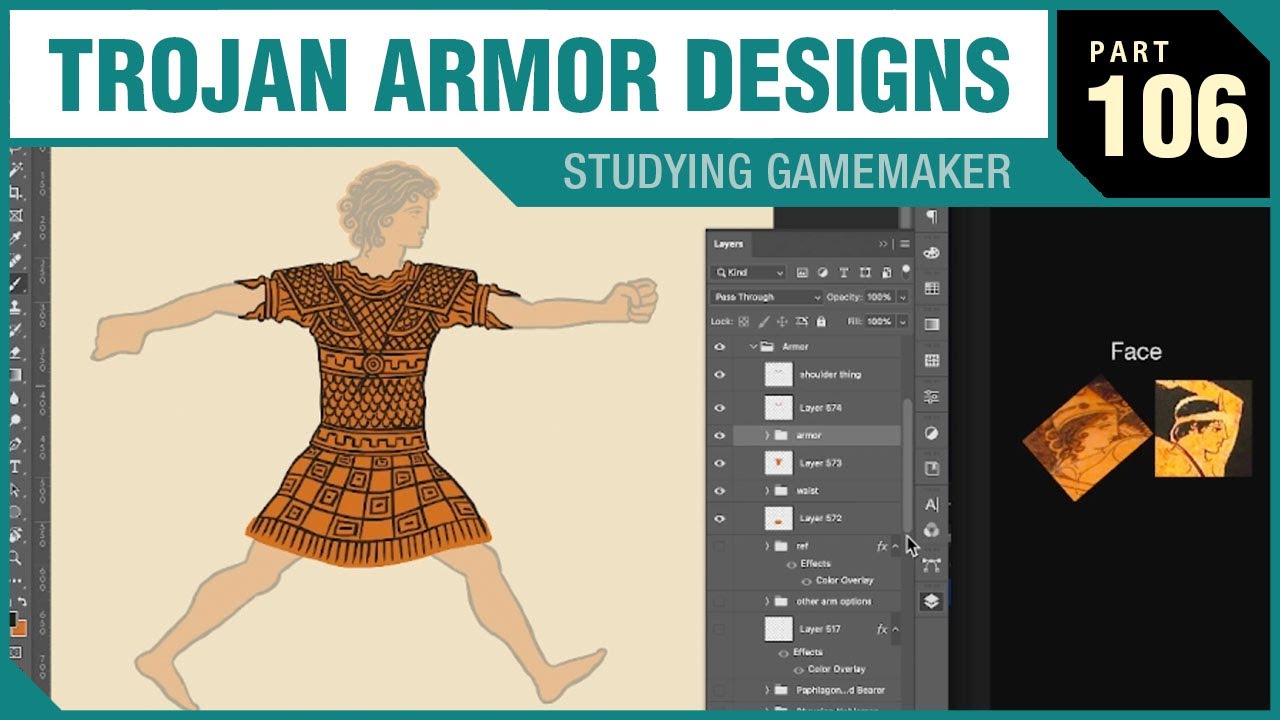Open the Swatches palette panel icon

pyautogui.click(x=931, y=288)
